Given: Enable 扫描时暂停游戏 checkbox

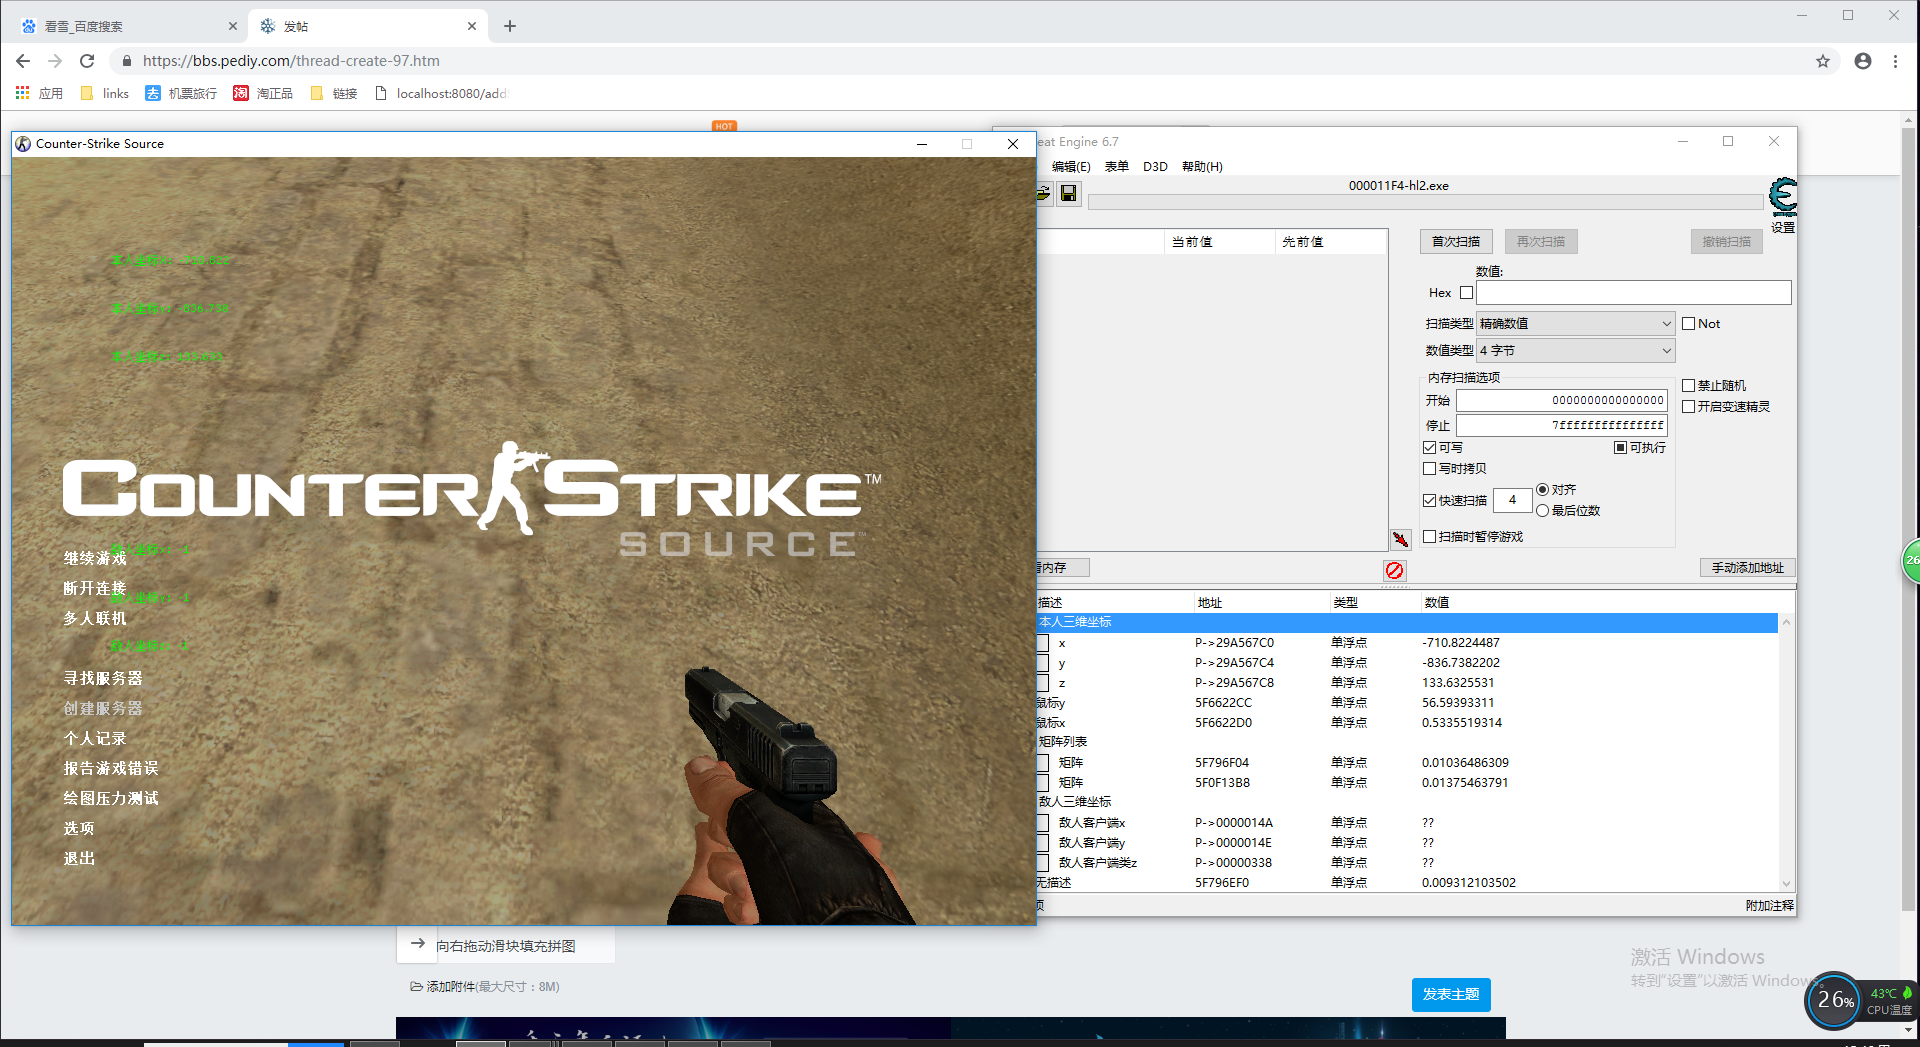Looking at the screenshot, I should [1429, 537].
